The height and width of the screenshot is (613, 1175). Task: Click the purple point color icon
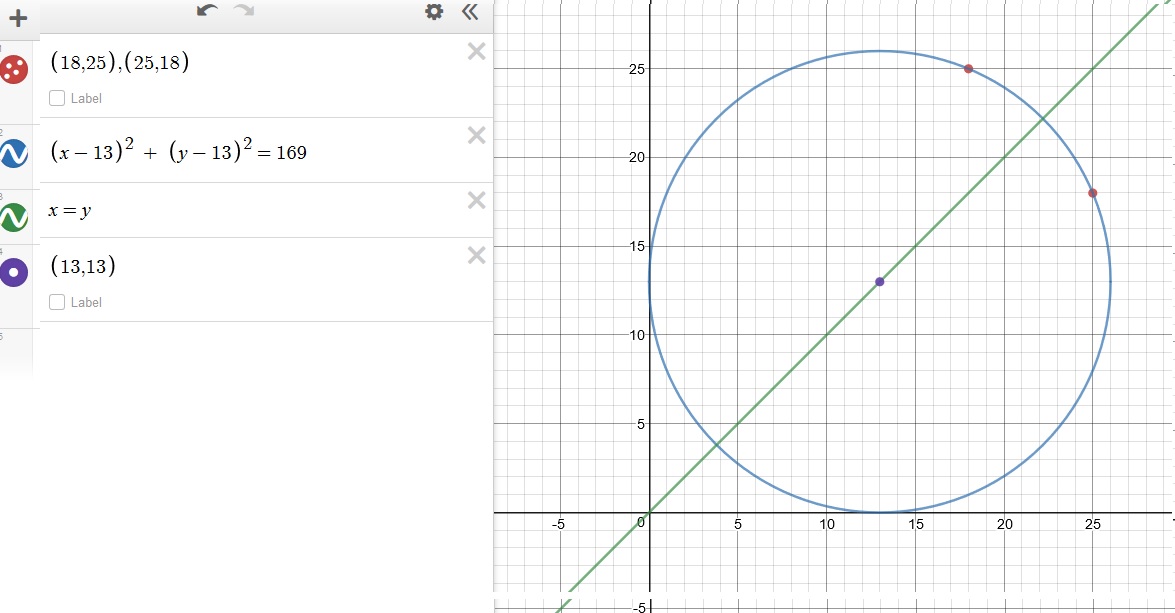coord(14,272)
